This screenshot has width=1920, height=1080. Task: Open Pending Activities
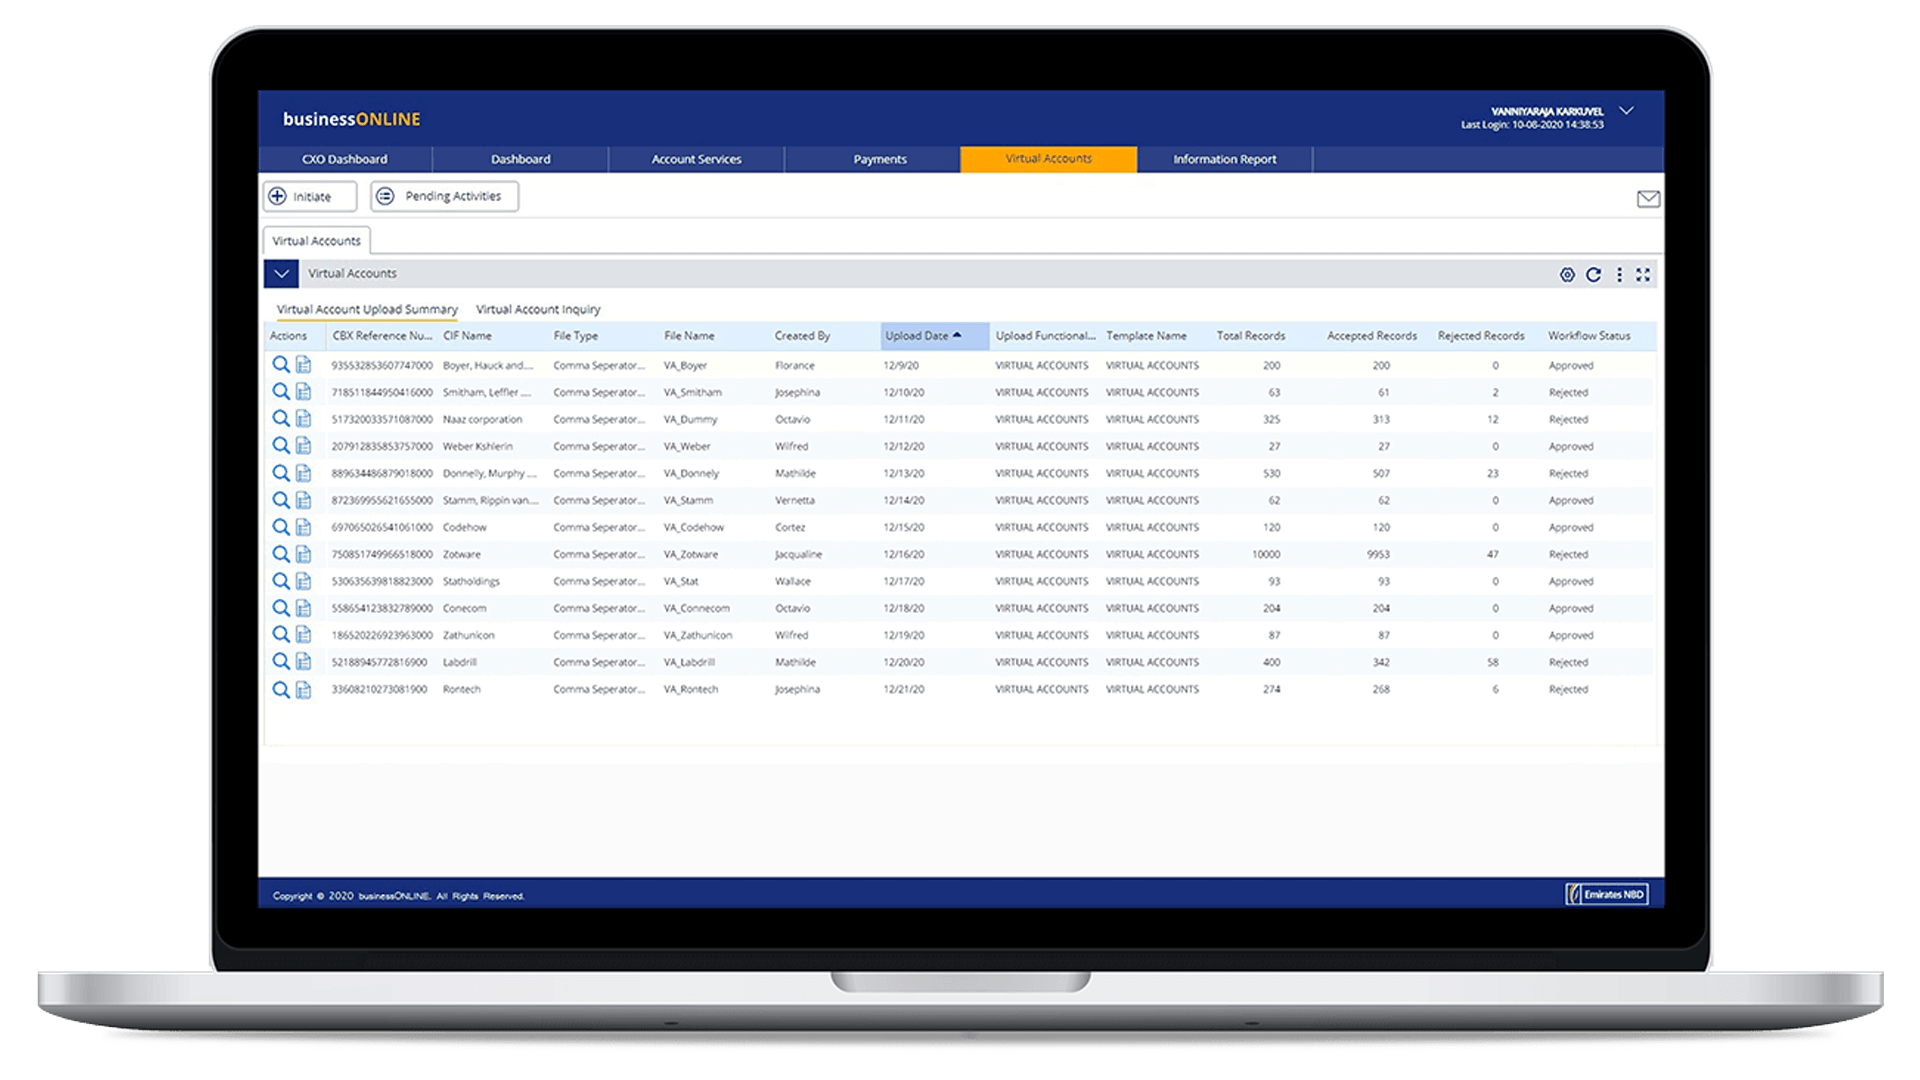[x=444, y=197]
